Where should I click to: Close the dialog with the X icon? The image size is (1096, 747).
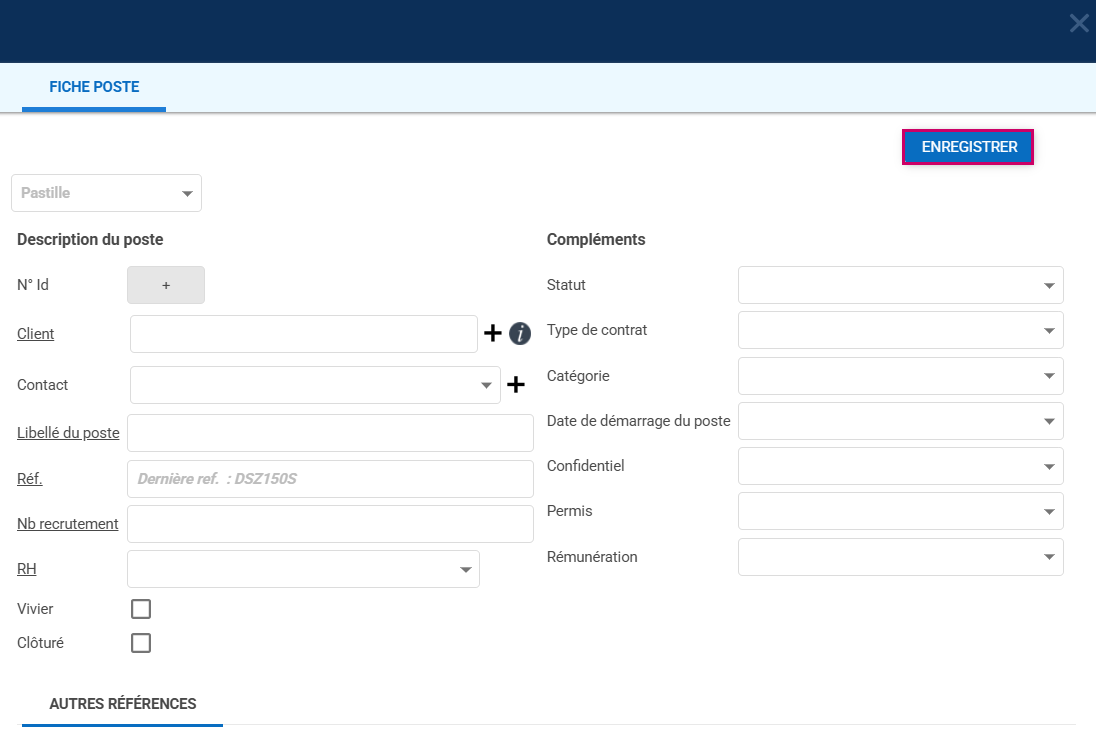1079,23
